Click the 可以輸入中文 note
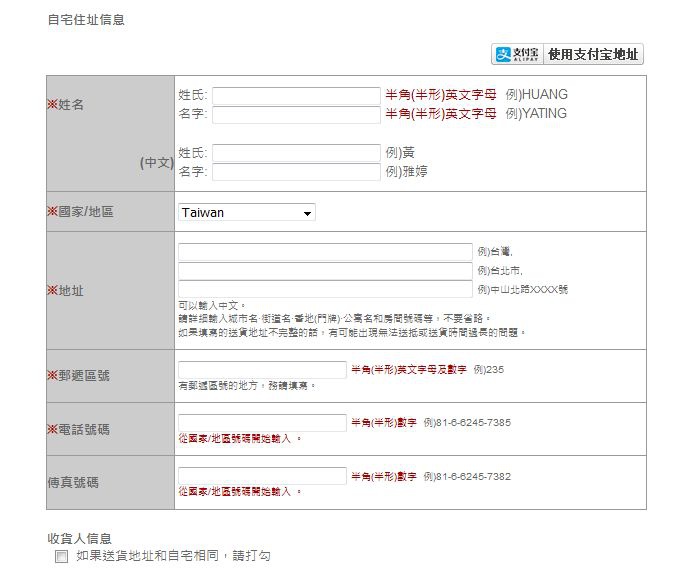The image size is (686, 572). (x=212, y=305)
